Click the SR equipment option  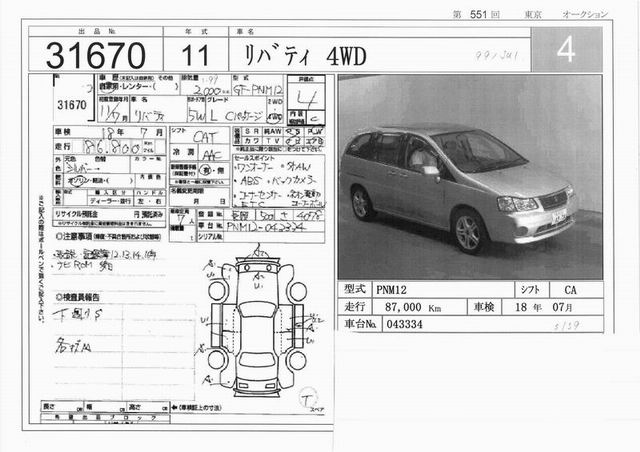pyautogui.click(x=252, y=132)
